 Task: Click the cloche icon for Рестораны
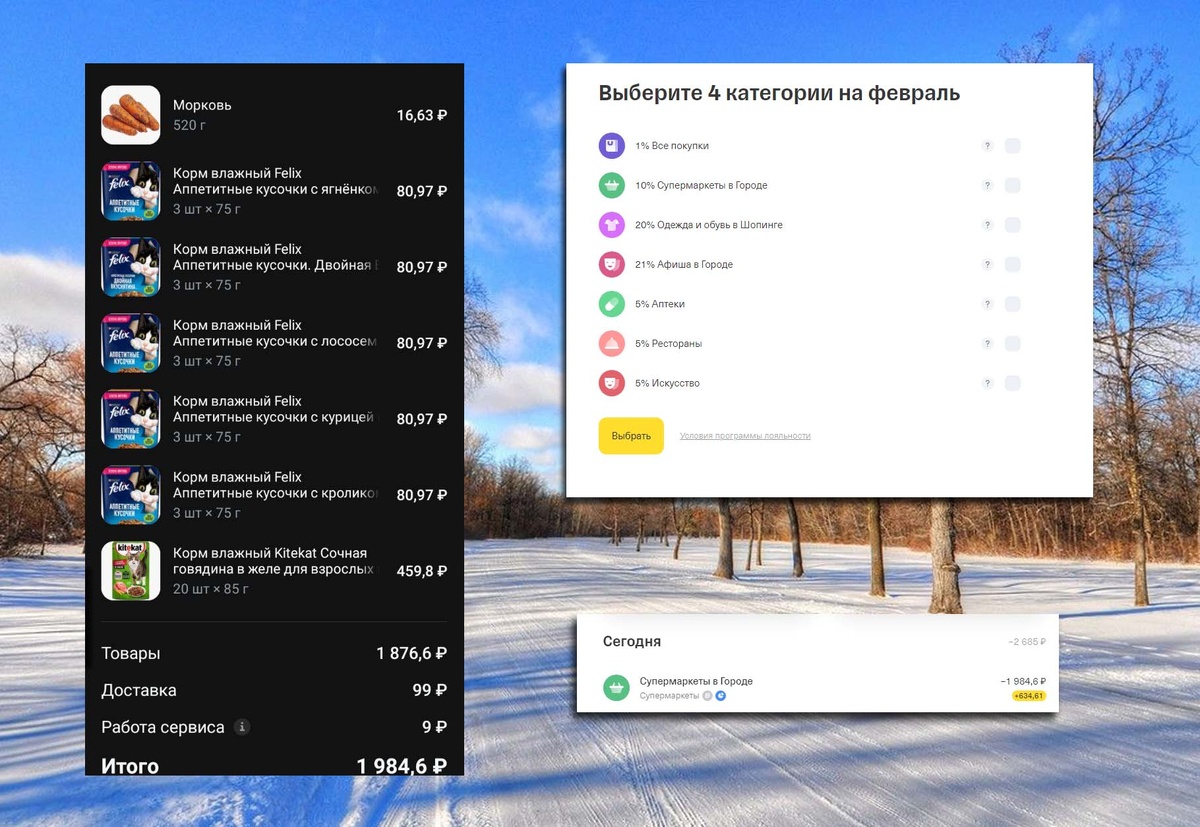(611, 343)
